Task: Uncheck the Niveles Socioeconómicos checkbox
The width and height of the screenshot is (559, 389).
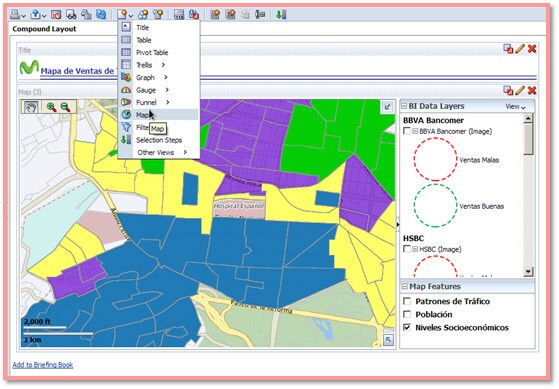Action: click(407, 327)
